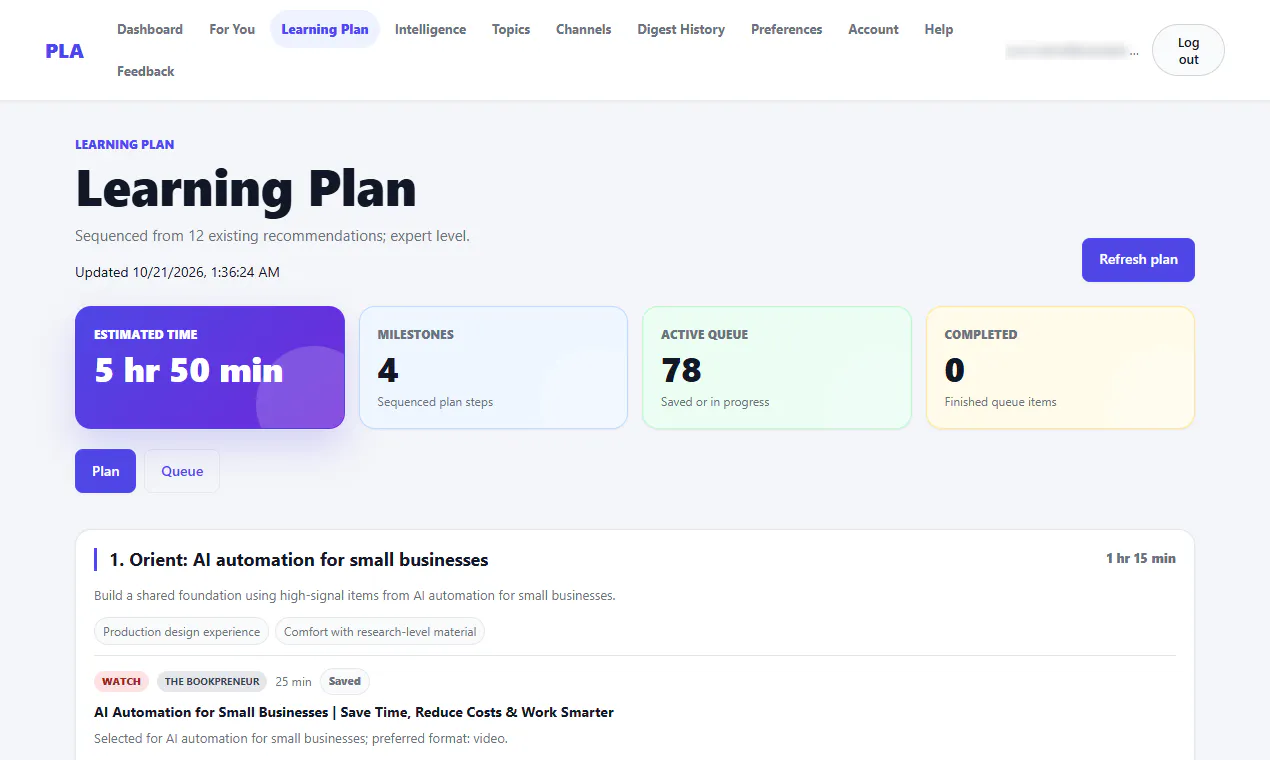Select the Plan tab
Screen dimensions: 1270x760
pos(105,471)
